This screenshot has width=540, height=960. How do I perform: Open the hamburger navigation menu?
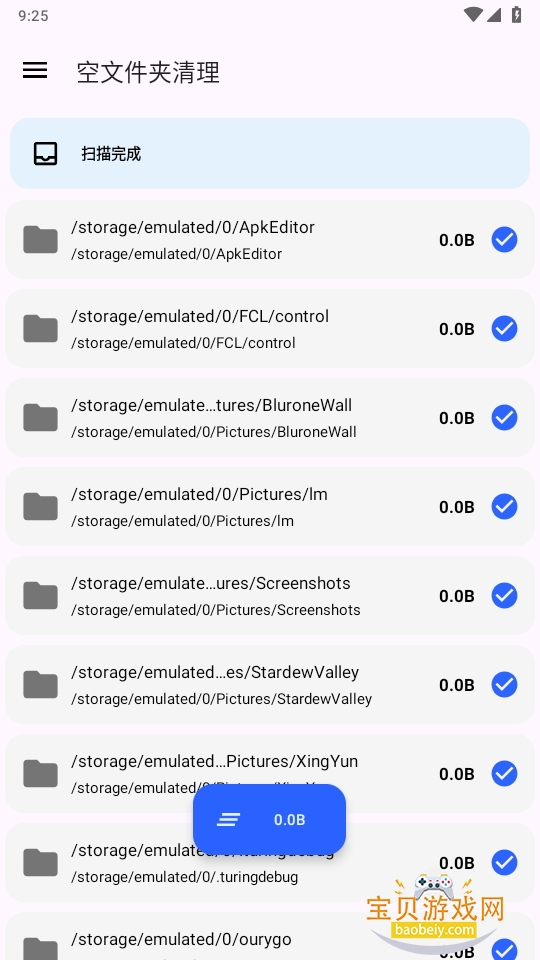(35, 70)
